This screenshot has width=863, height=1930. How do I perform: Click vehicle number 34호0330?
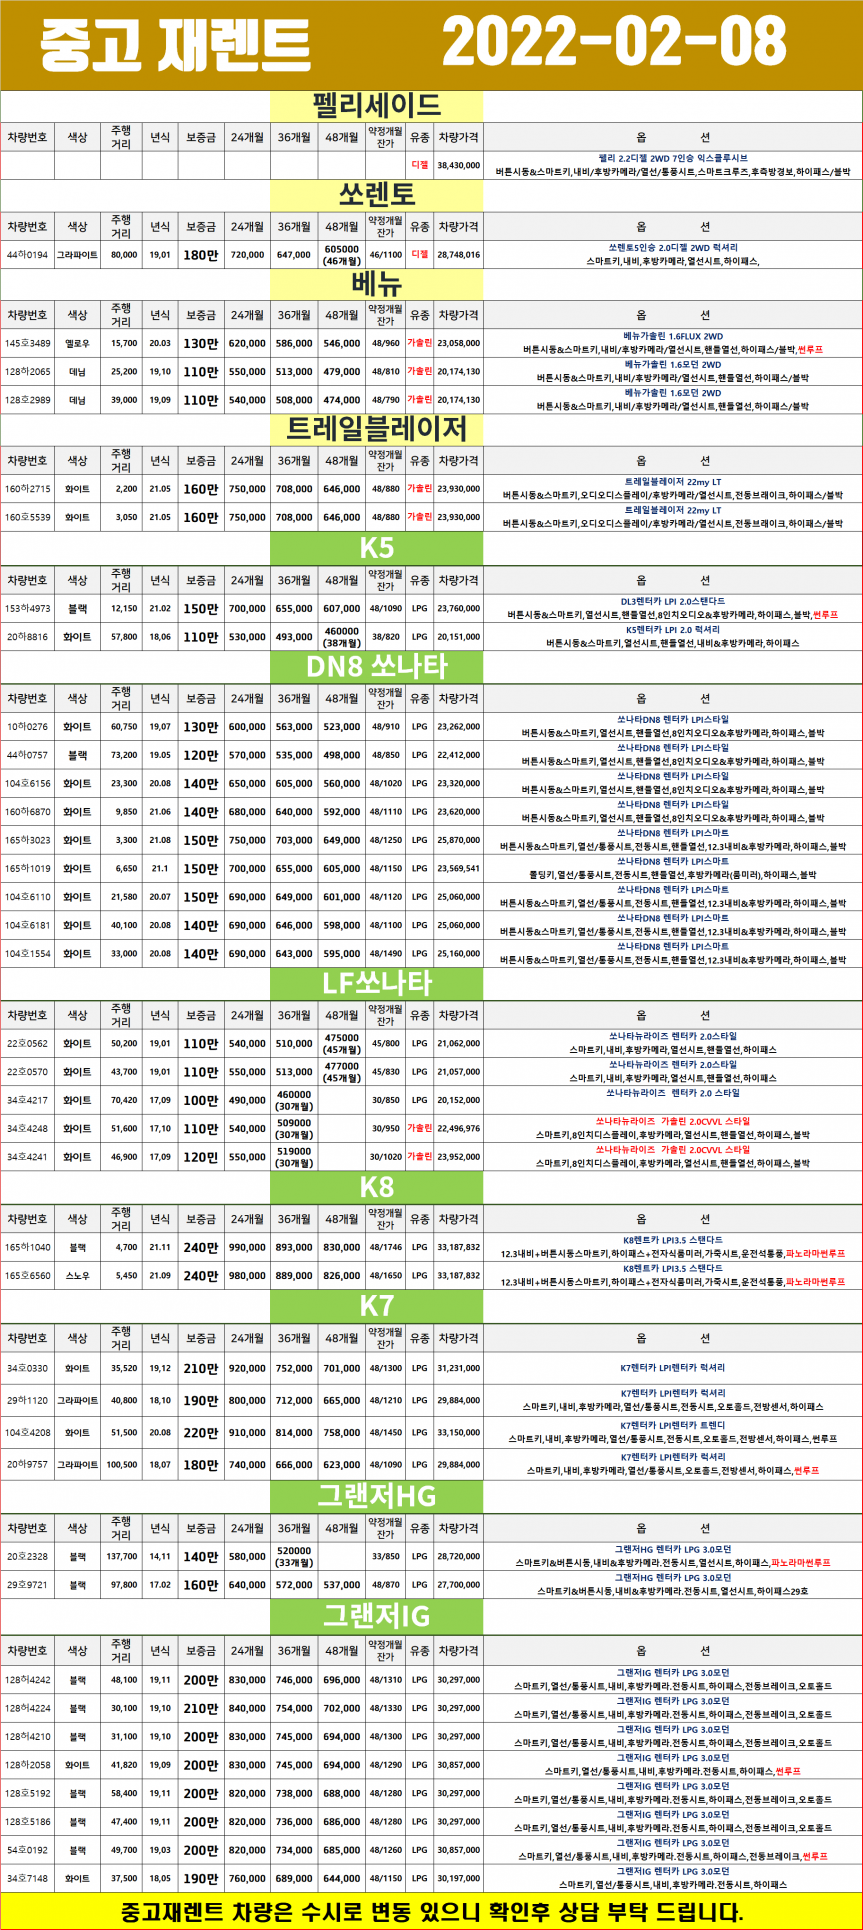(27, 1368)
